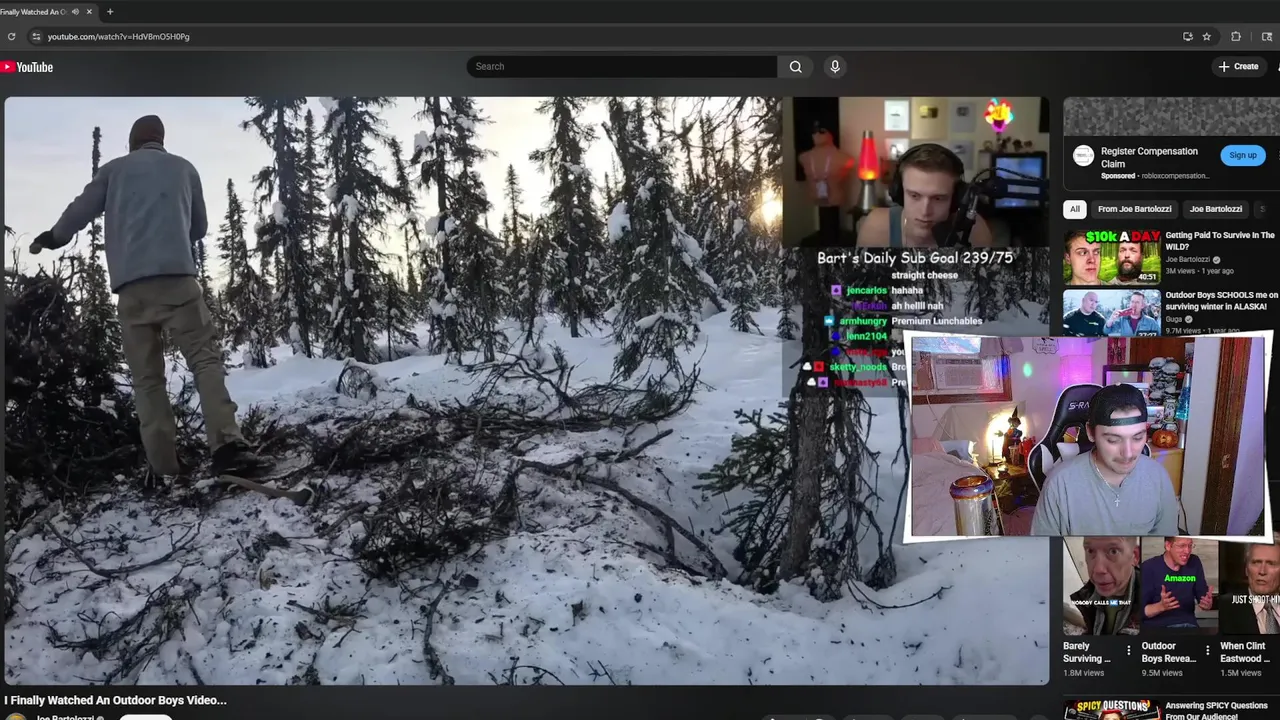Click the Premium Lunchables chat message

(937, 321)
